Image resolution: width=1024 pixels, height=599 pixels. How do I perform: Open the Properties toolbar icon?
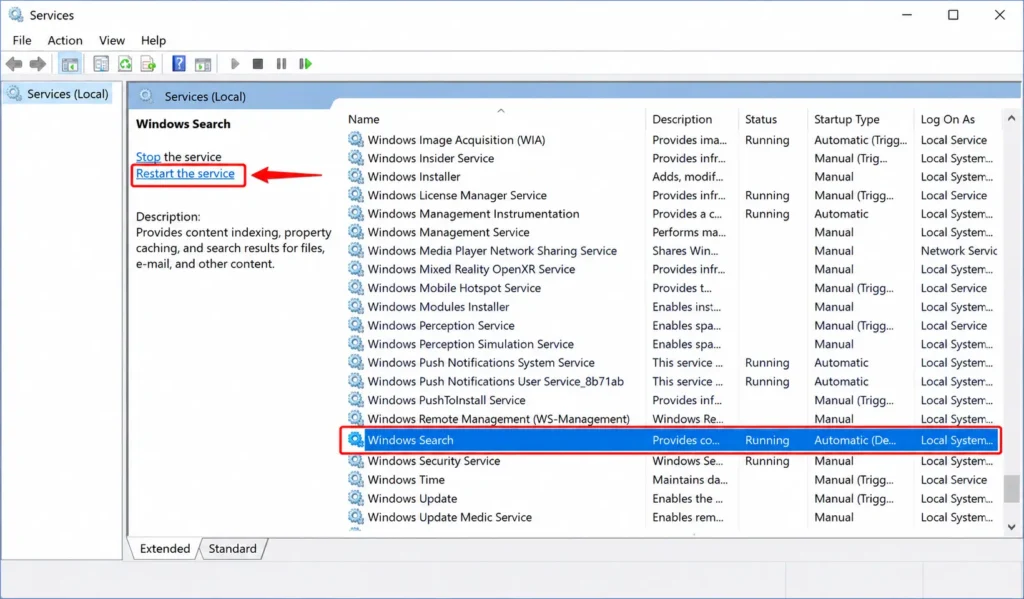click(x=101, y=64)
